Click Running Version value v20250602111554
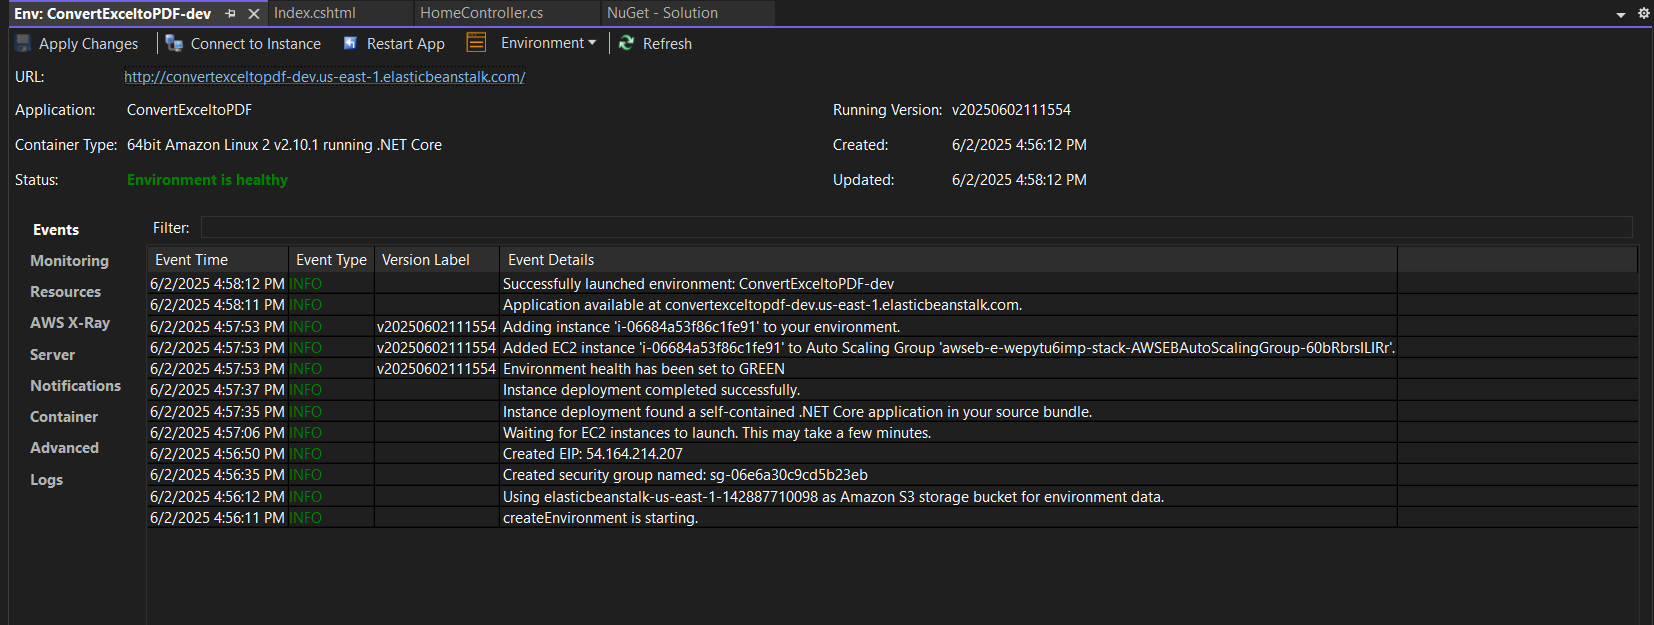The image size is (1654, 625). 1011,110
